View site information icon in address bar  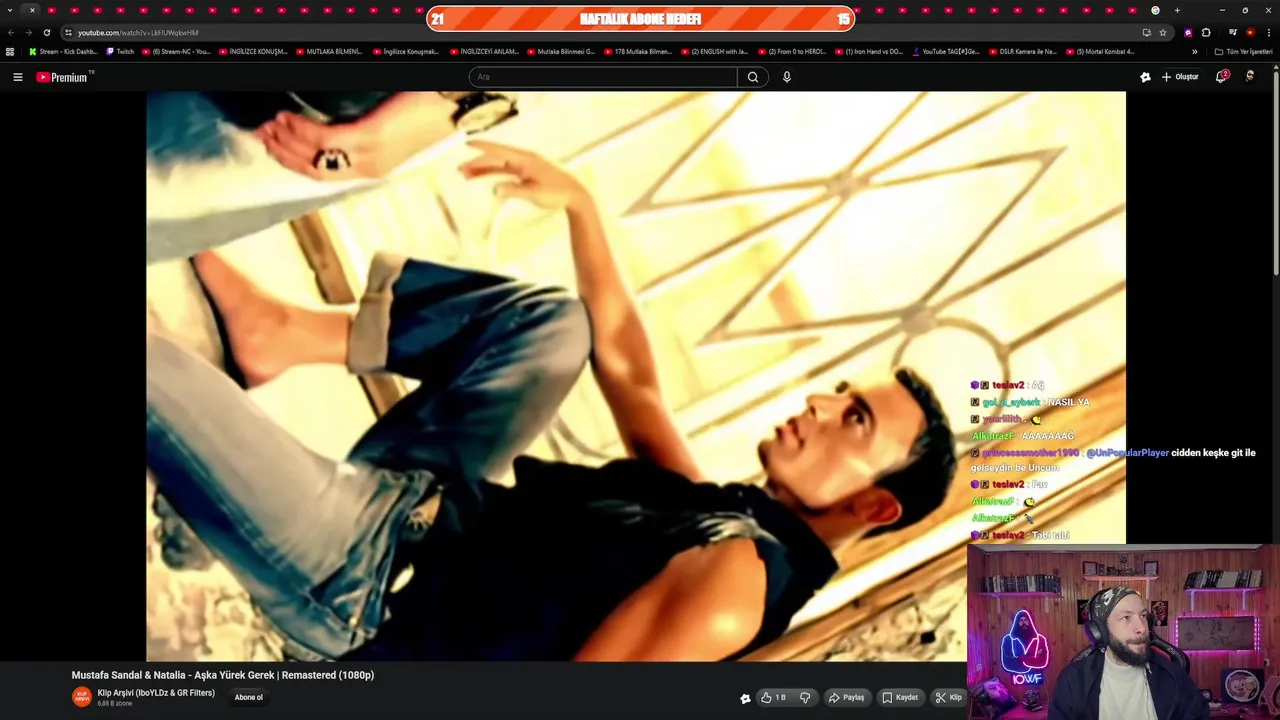(68, 33)
